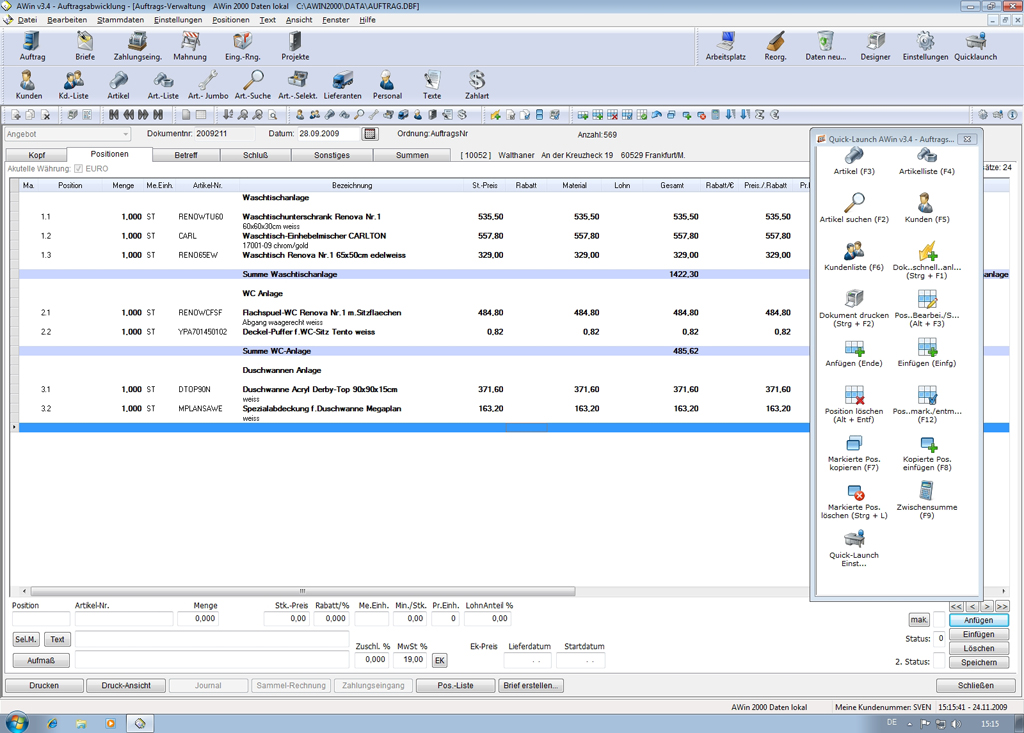Click the Windows Start button
Image resolution: width=1024 pixels, height=733 pixels.
(x=17, y=722)
